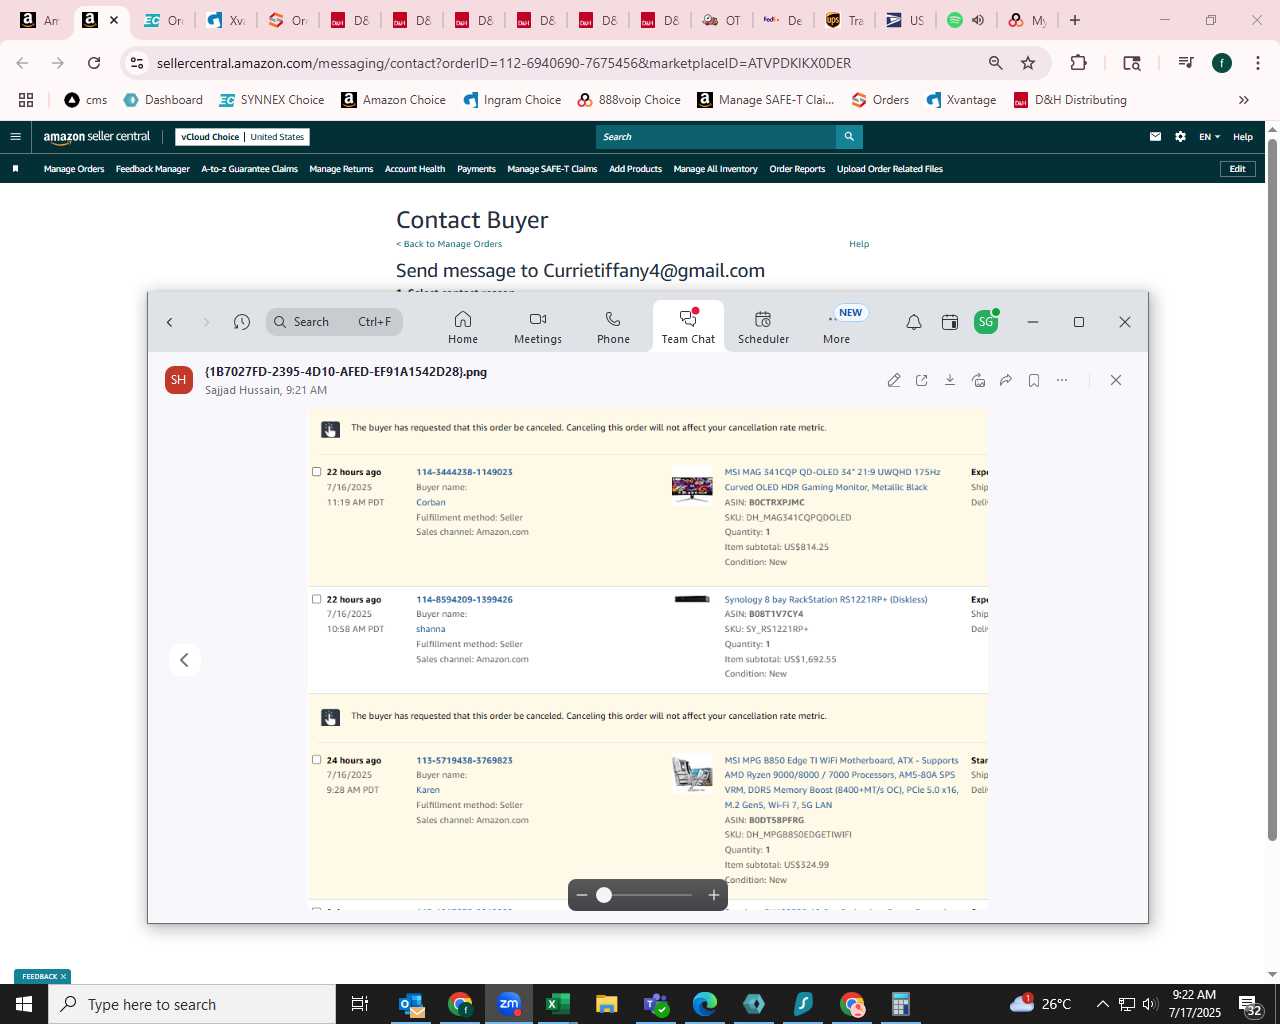This screenshot has width=1280, height=1024.
Task: Open SYNNEX Choice bookmark
Action: point(272,100)
